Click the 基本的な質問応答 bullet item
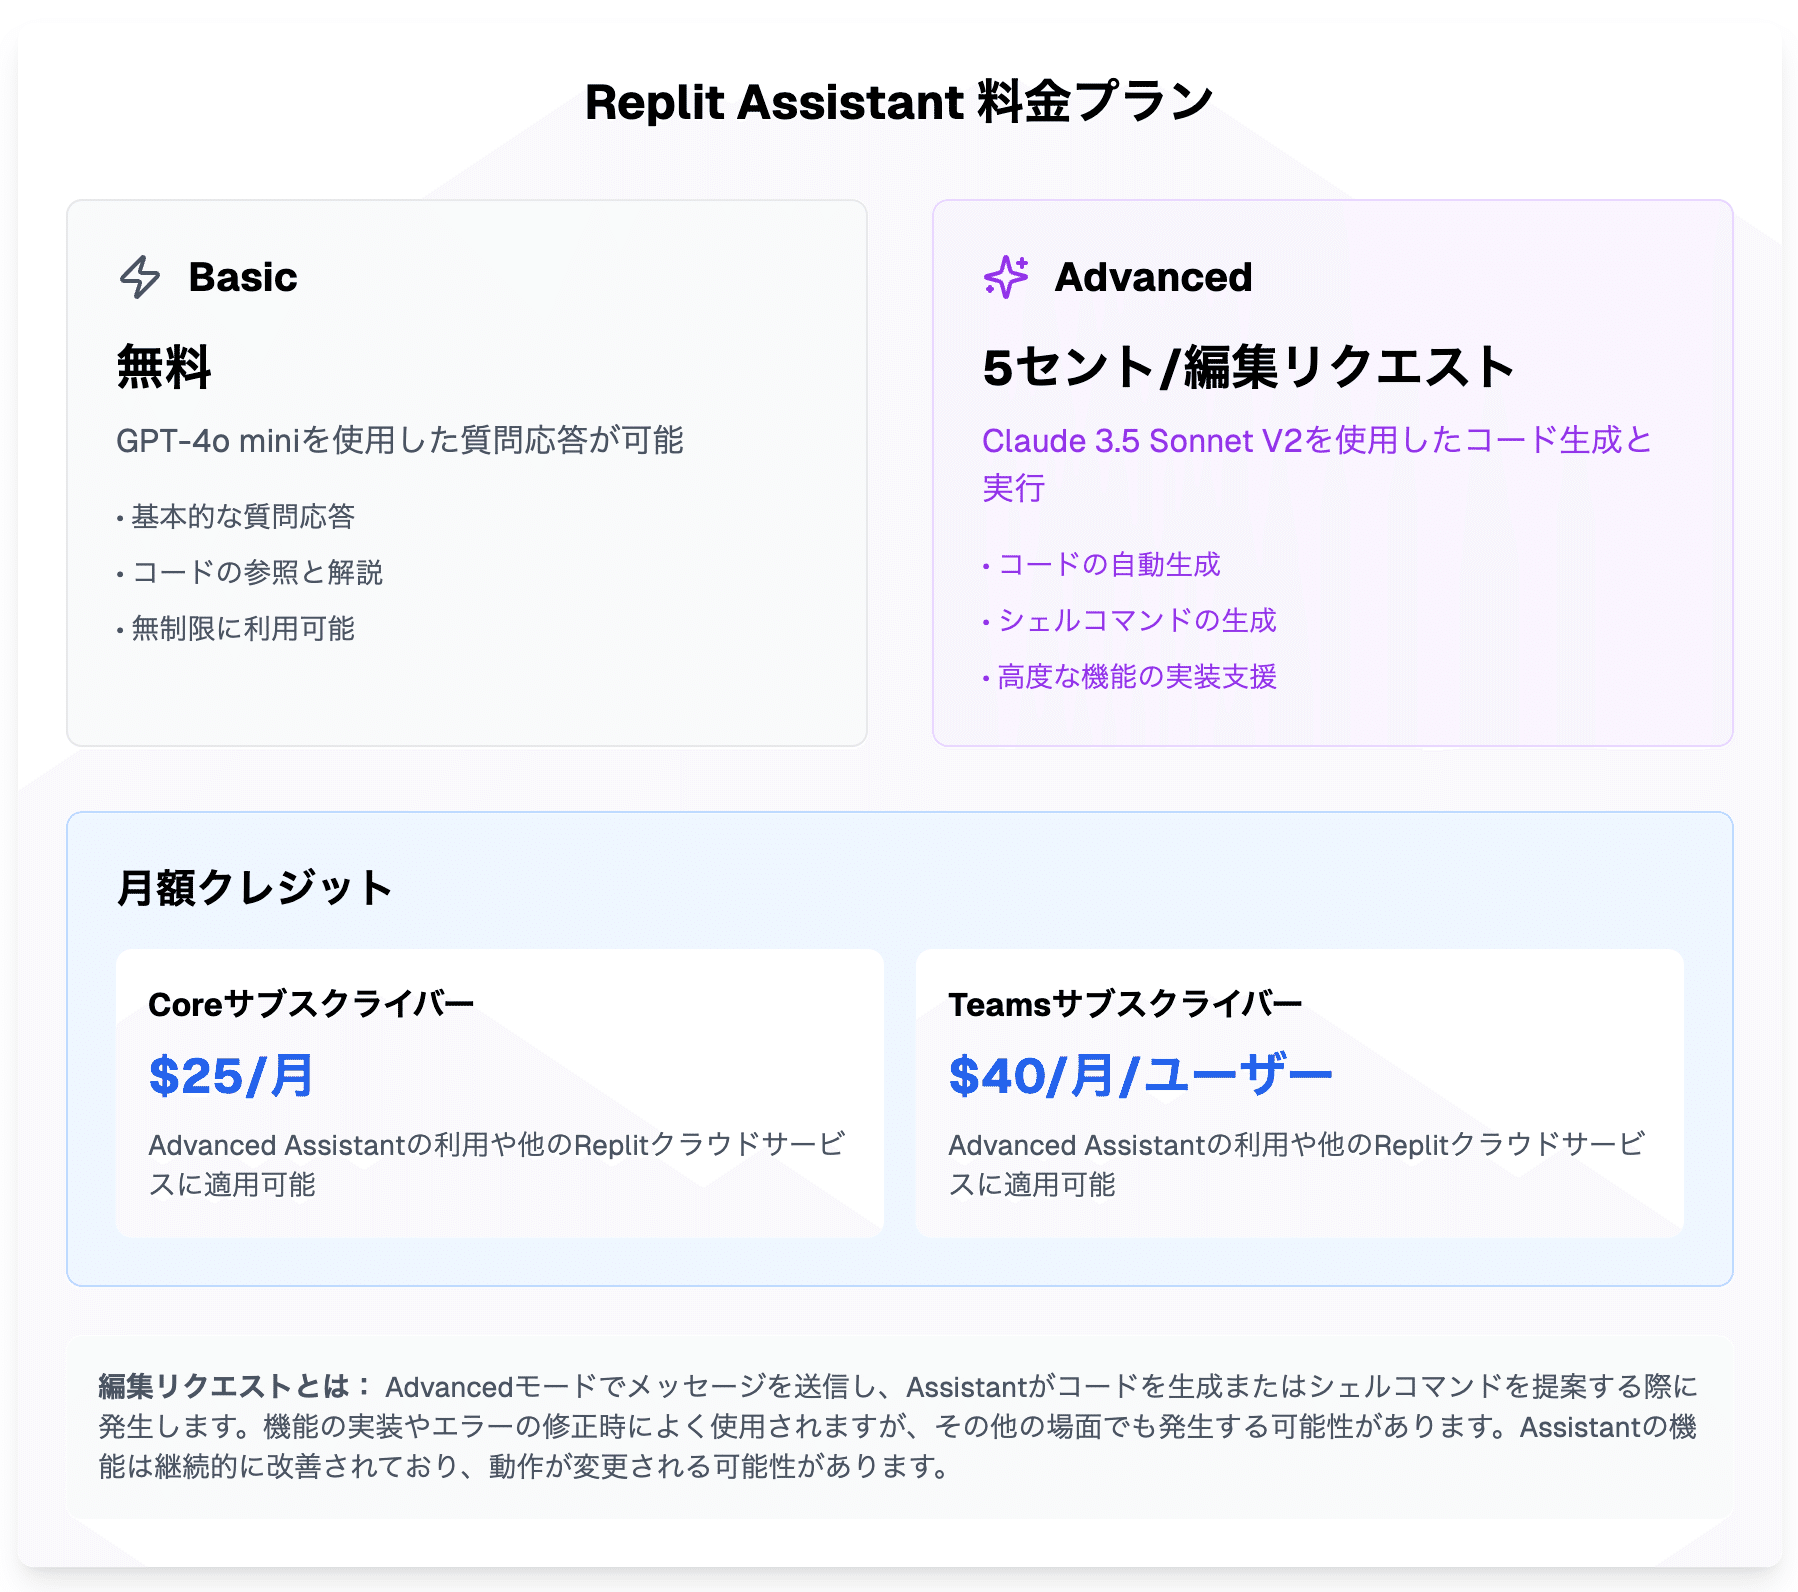This screenshot has width=1798, height=1592. point(242,516)
